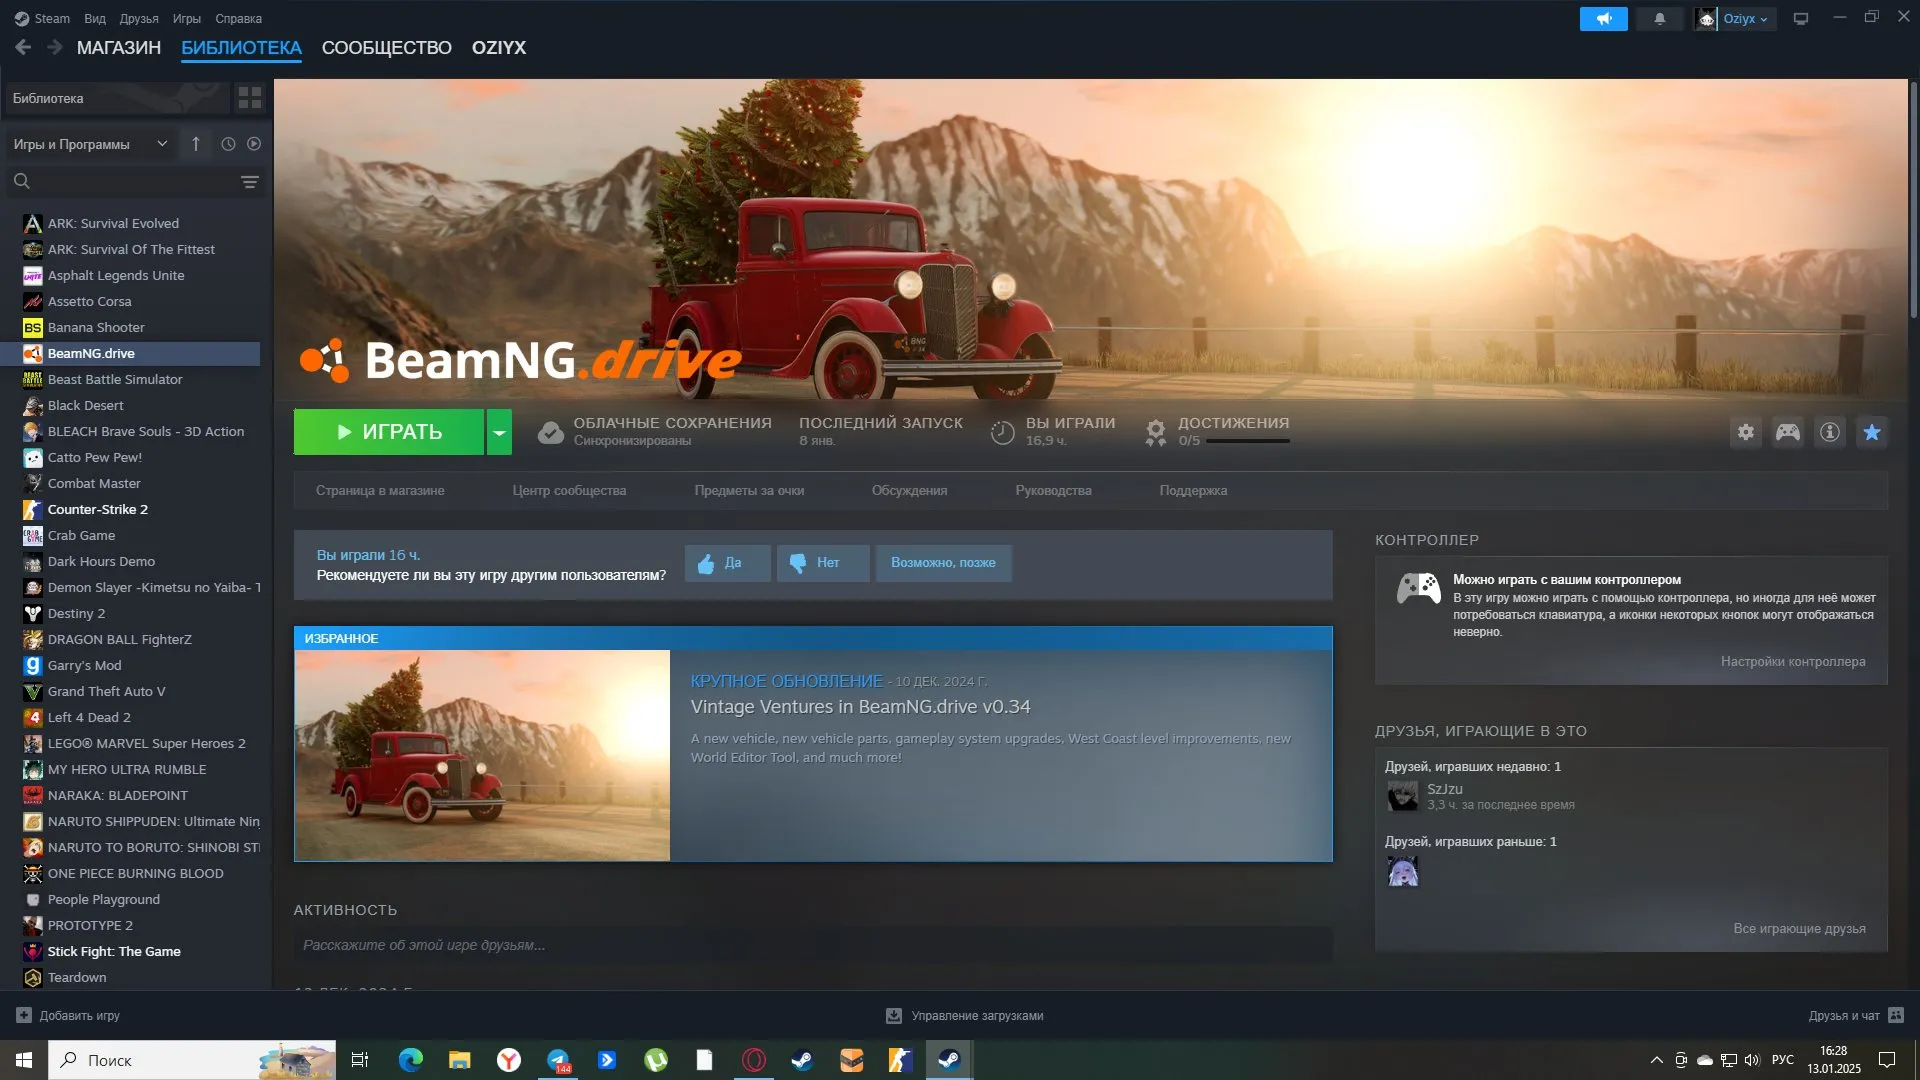The height and width of the screenshot is (1080, 1920).
Task: Click the Нет thumbs-down button
Action: (x=823, y=563)
